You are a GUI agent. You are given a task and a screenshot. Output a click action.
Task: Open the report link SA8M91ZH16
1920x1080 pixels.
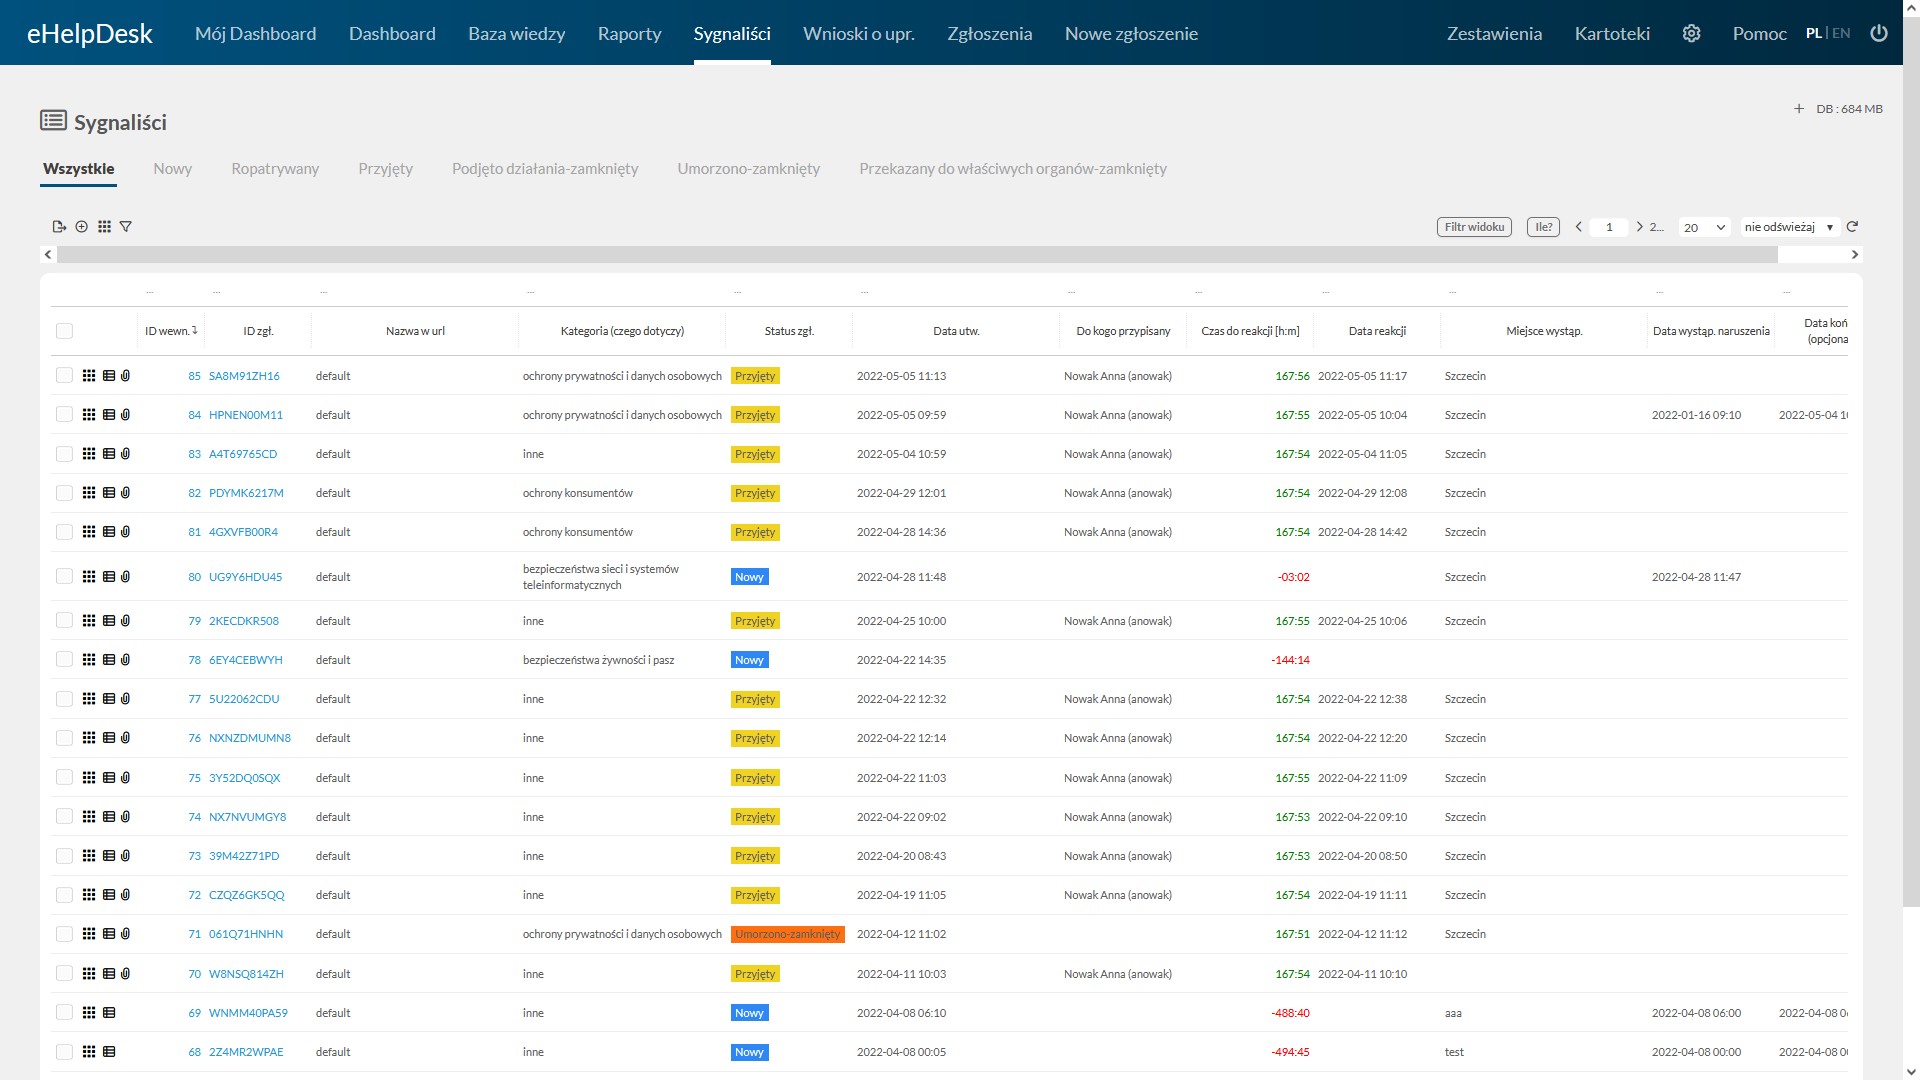244,376
